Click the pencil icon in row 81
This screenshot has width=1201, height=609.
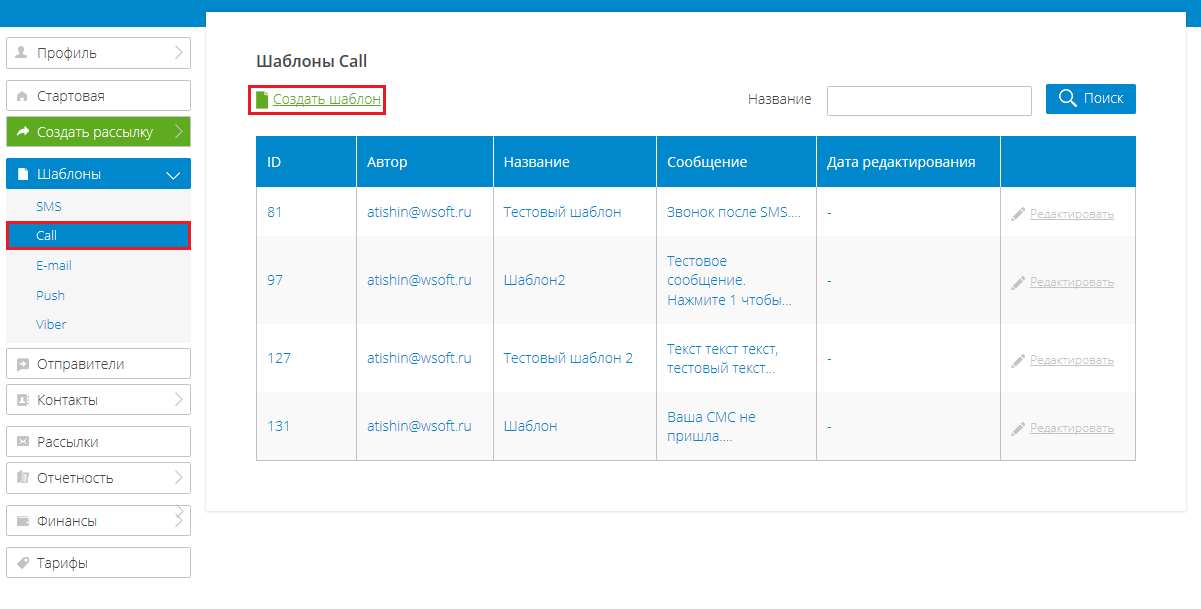tap(1018, 214)
